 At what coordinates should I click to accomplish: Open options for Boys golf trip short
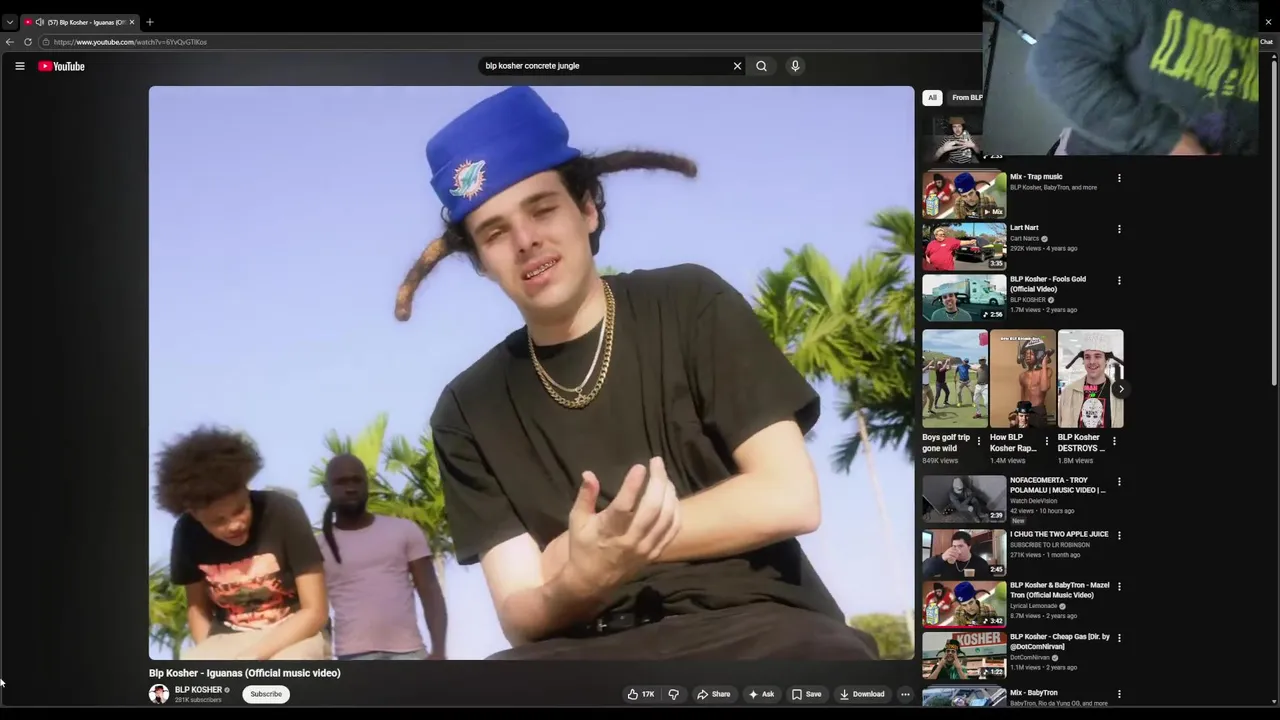coord(979,441)
